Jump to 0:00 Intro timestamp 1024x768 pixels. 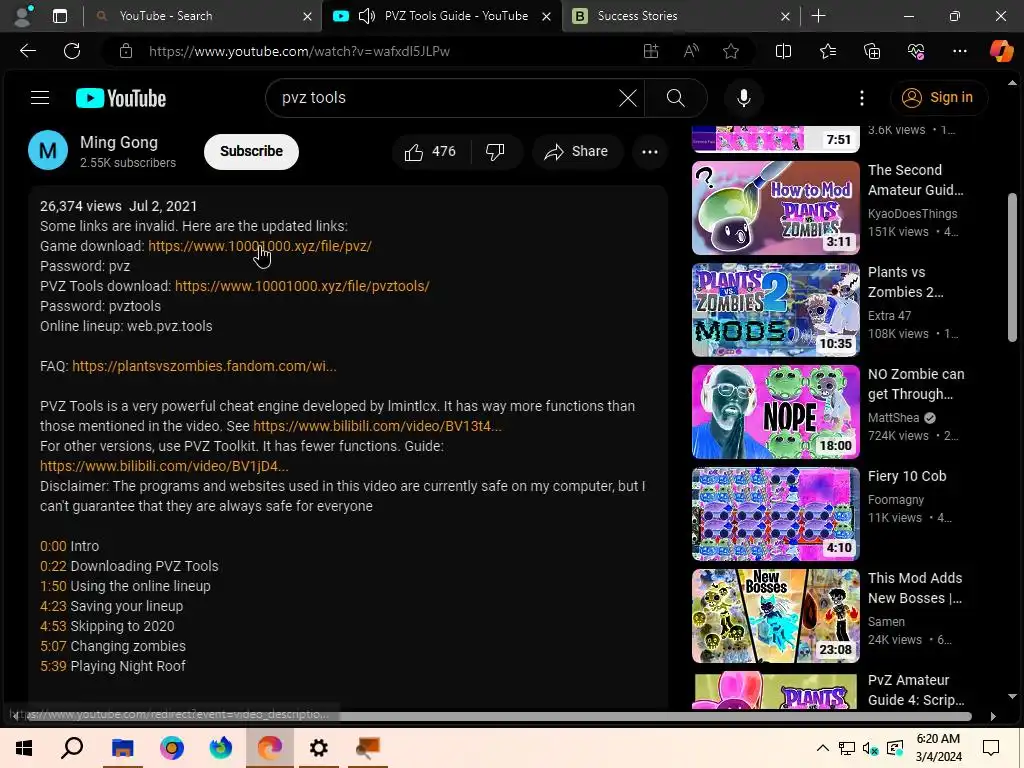[53, 546]
